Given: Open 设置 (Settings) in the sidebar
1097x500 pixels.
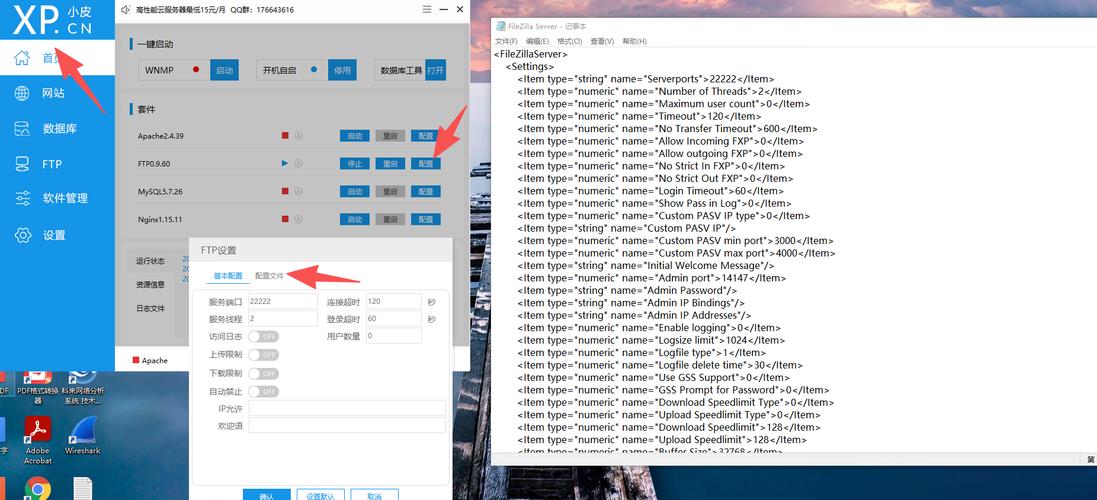Looking at the screenshot, I should 53,235.
